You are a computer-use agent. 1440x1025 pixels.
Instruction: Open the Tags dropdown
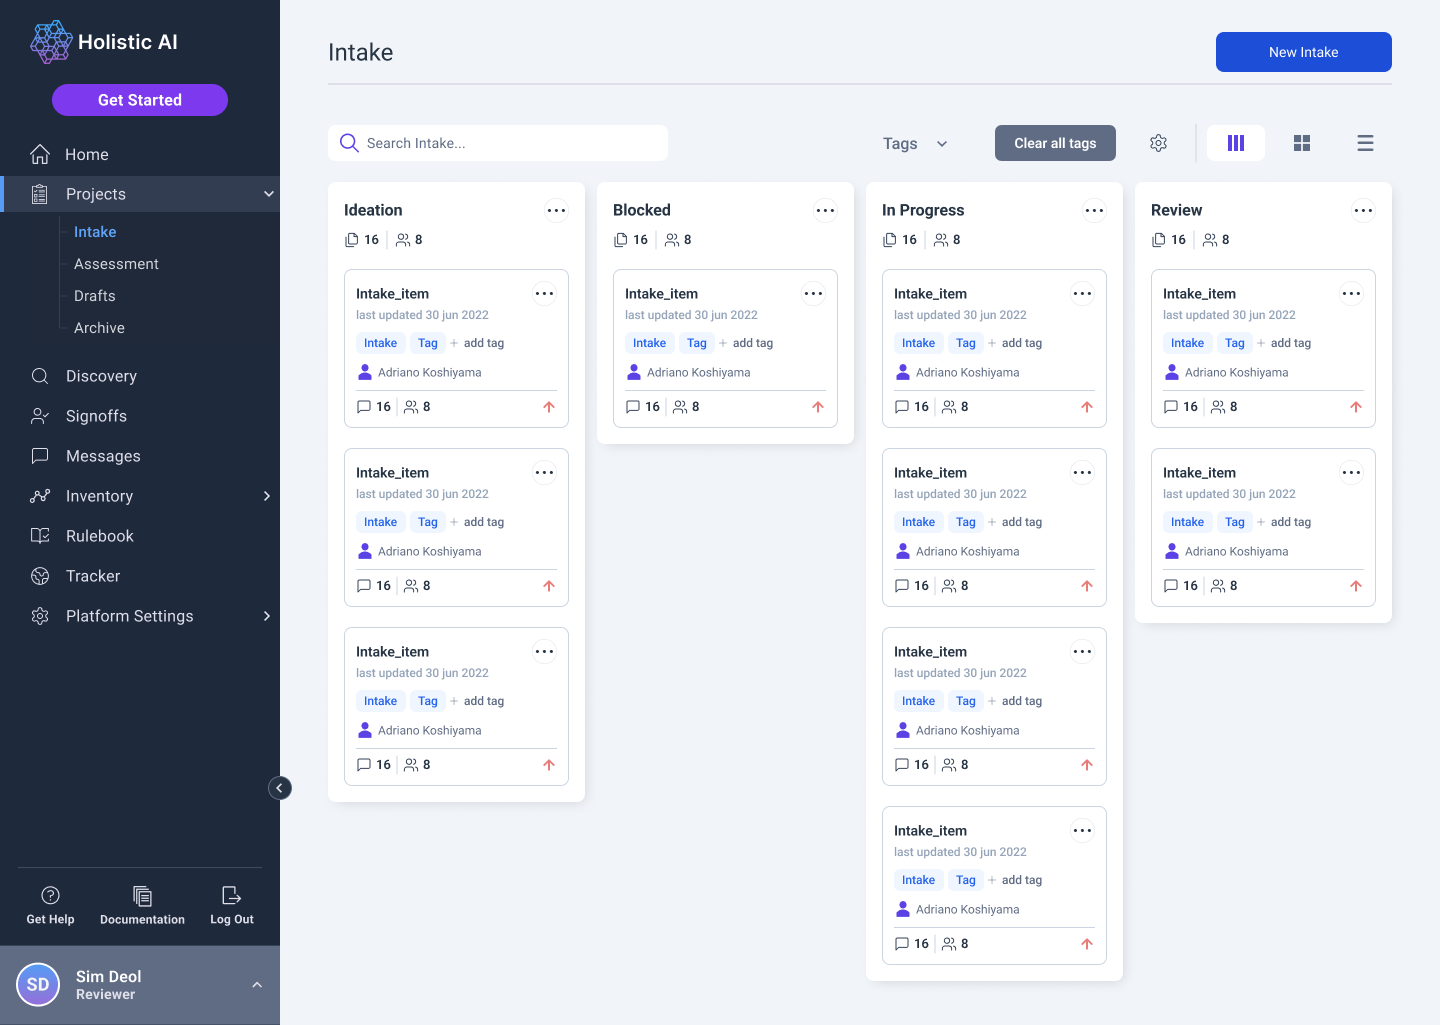tap(914, 143)
